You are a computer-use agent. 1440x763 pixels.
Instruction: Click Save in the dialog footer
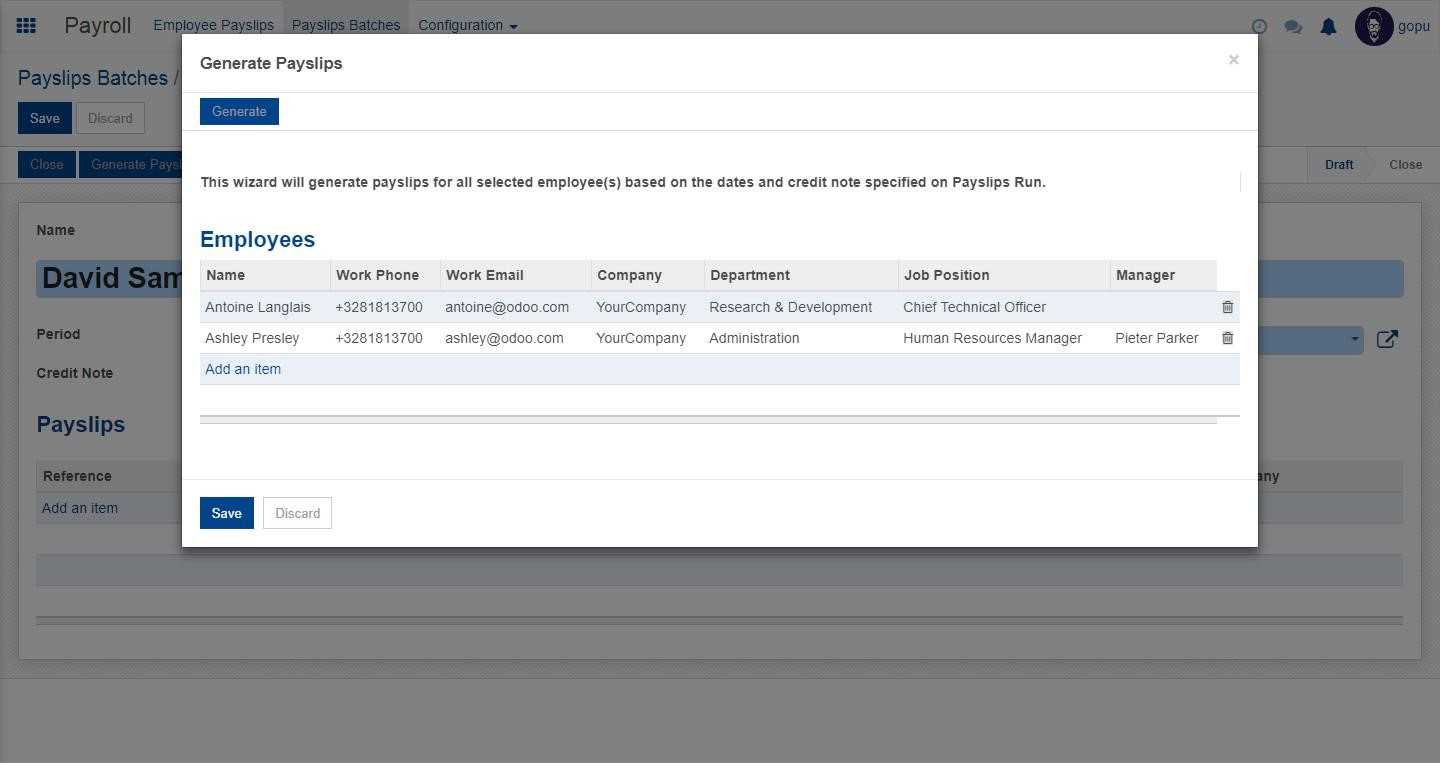click(x=226, y=513)
